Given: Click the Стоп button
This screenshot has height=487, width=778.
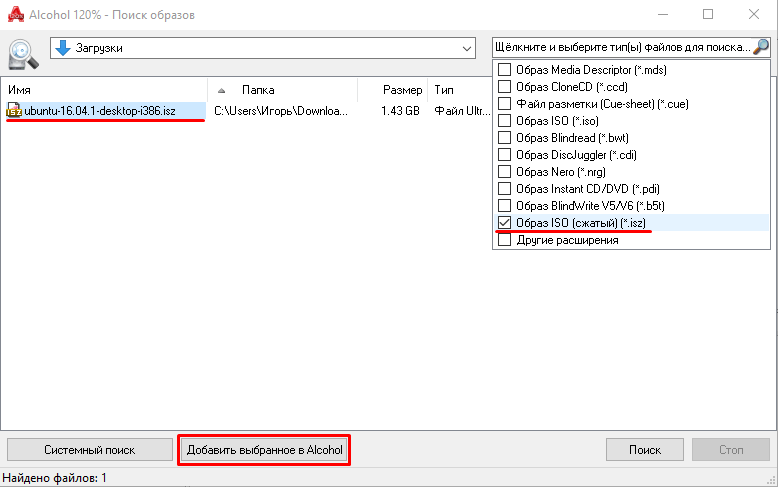Looking at the screenshot, I should coord(731,450).
